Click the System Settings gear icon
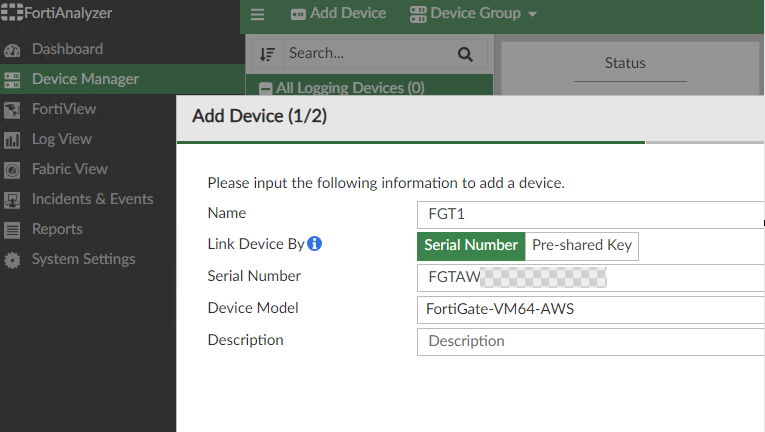765x432 pixels. [13, 260]
